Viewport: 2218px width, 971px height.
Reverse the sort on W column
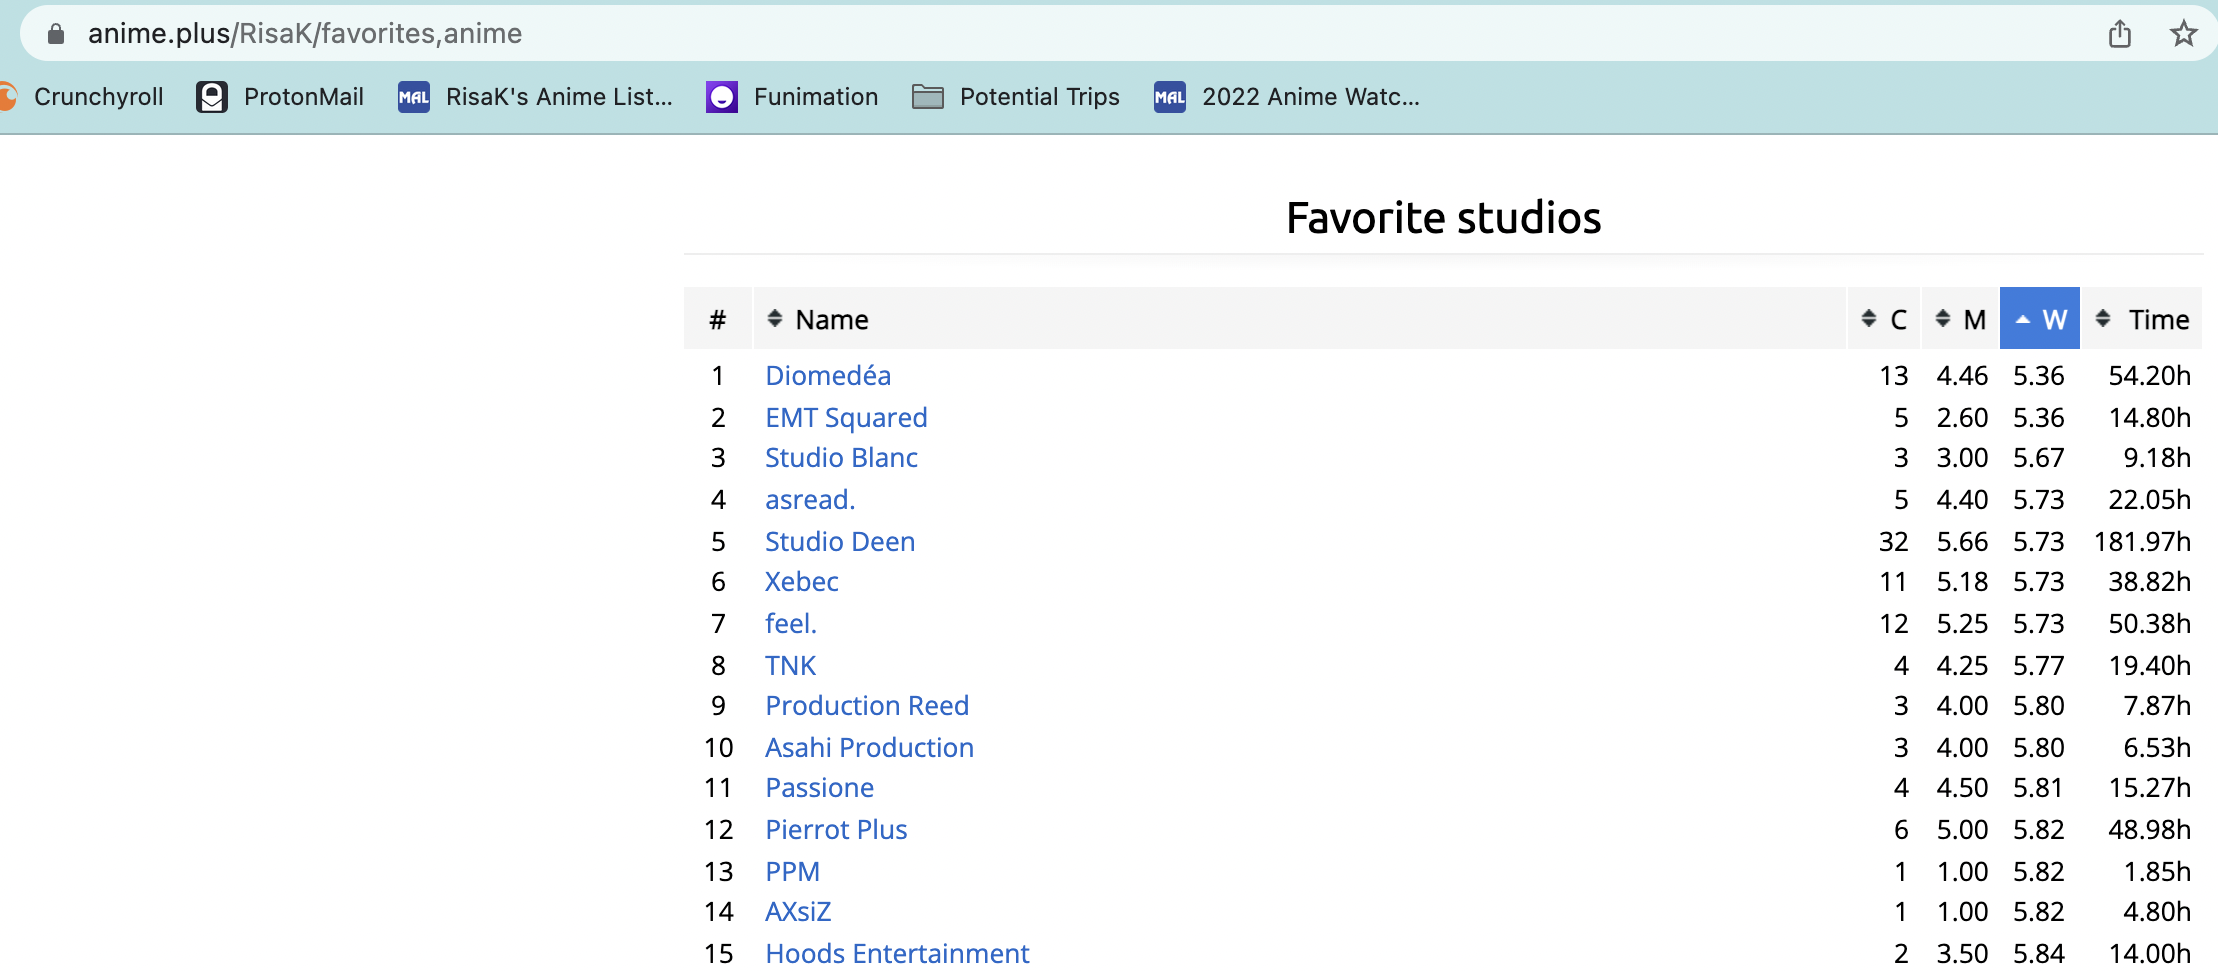coord(2040,320)
